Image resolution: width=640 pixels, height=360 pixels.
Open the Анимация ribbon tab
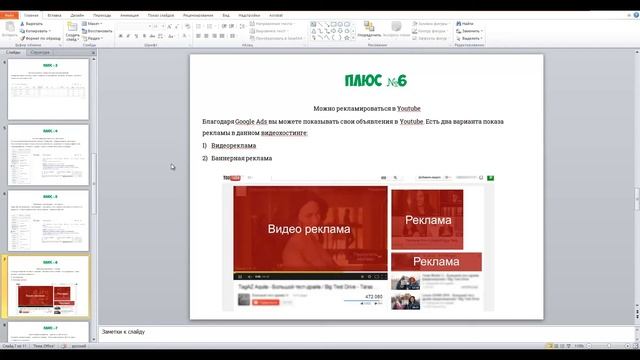129,15
